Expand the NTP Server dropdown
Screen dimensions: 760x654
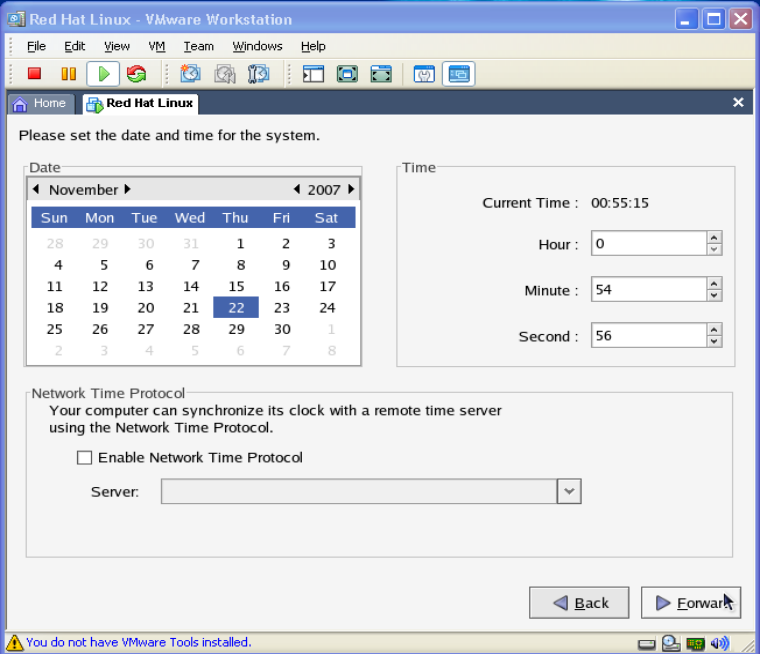pos(569,491)
